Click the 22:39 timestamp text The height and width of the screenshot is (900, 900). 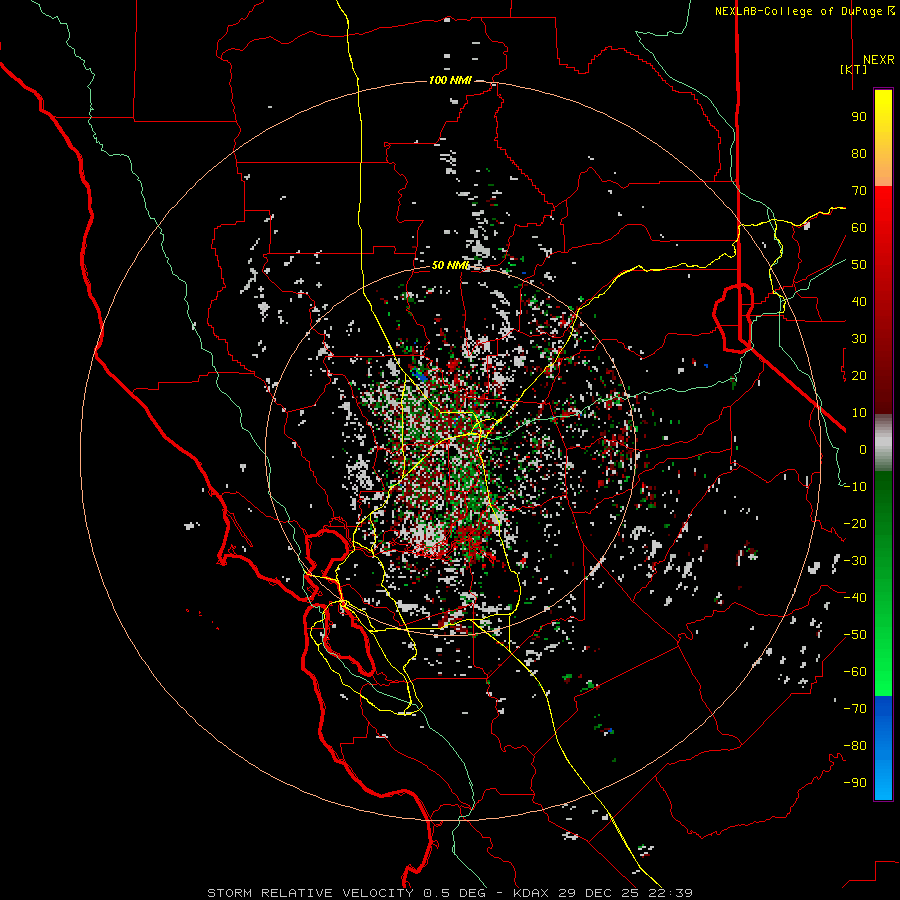coord(670,893)
